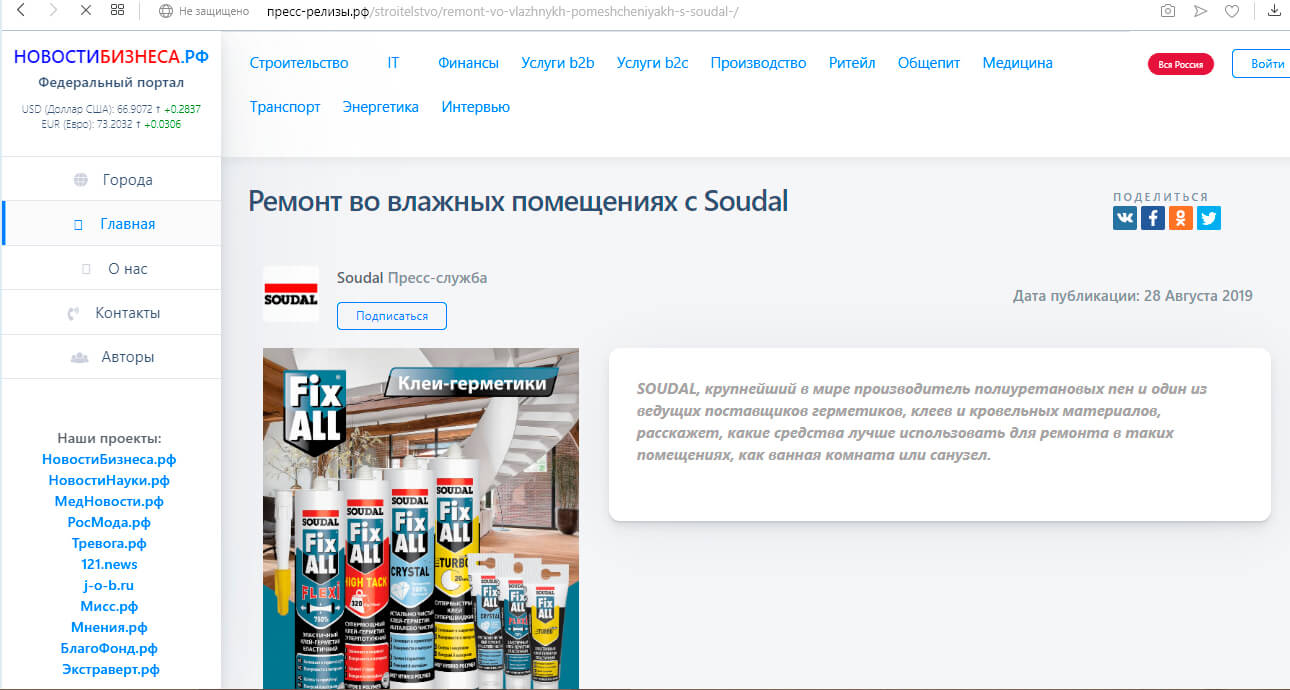Open the НовостиНауки.рф project link
Image resolution: width=1290 pixels, height=690 pixels.
coord(109,480)
